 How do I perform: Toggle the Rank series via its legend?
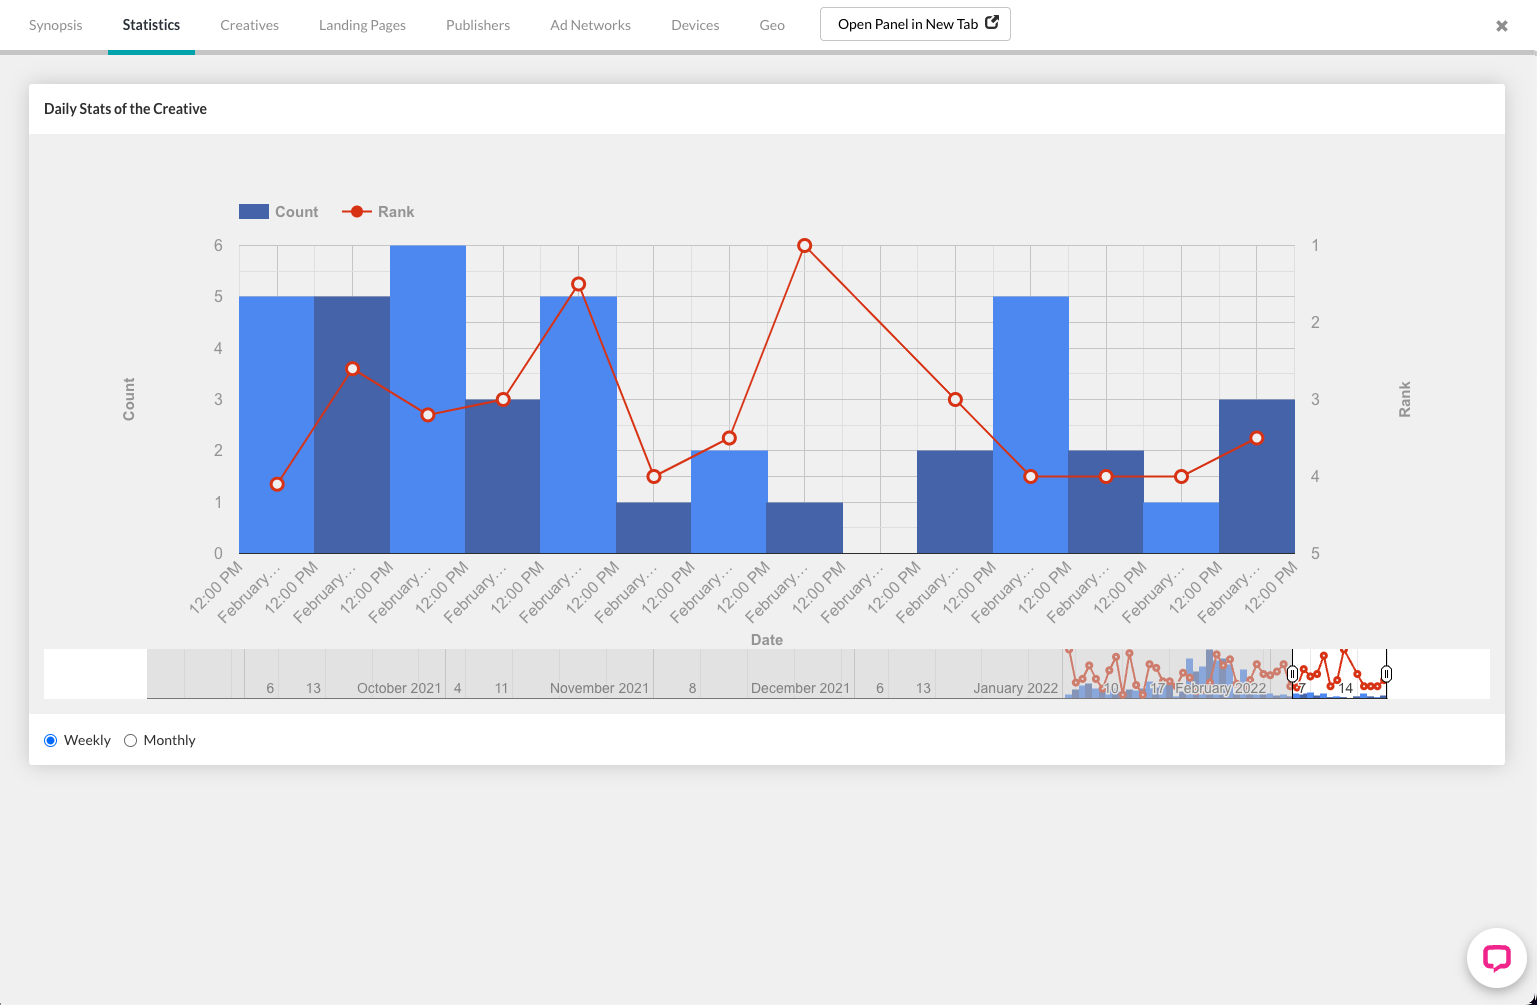point(395,211)
